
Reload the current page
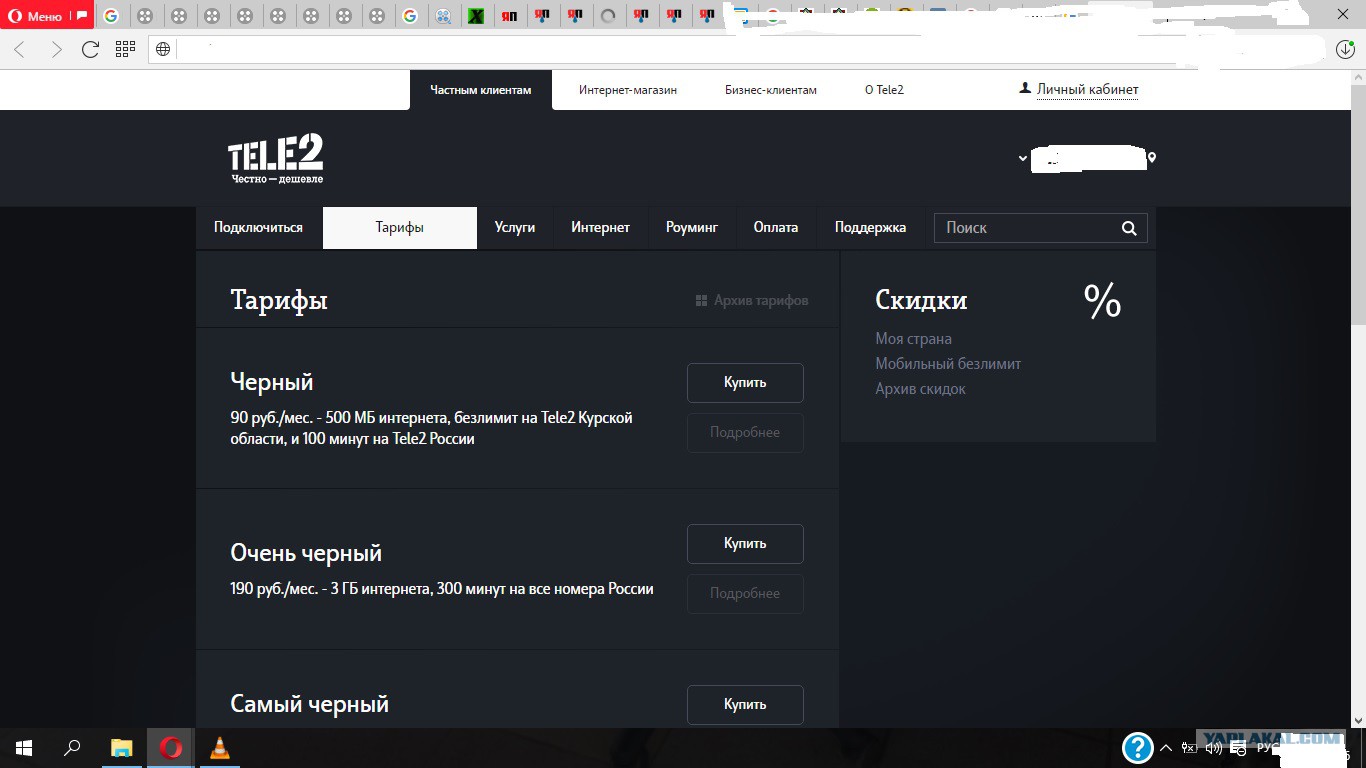(x=90, y=49)
